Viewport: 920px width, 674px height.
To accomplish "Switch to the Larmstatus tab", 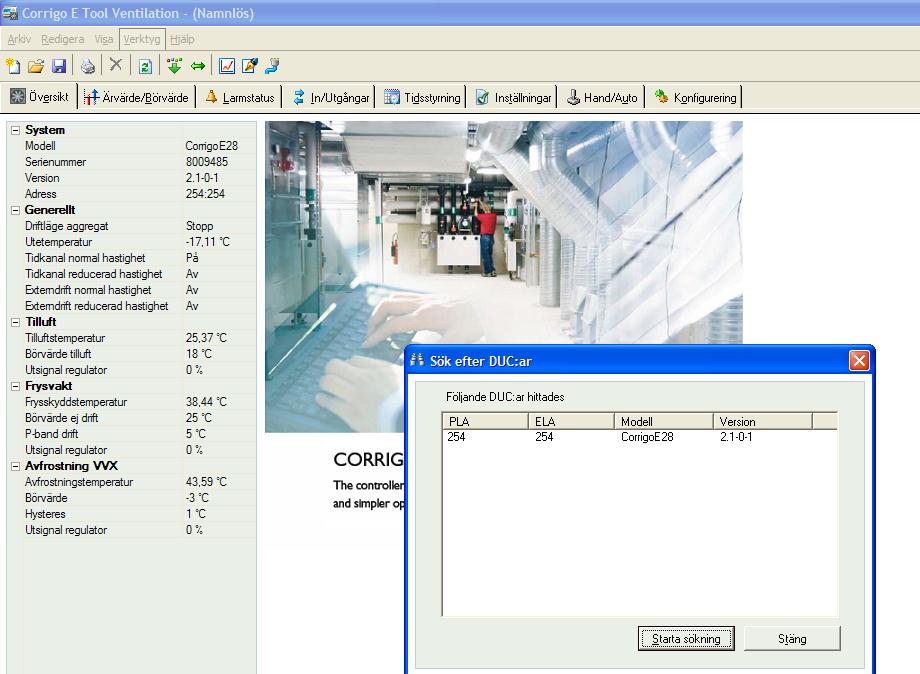I will (x=239, y=97).
